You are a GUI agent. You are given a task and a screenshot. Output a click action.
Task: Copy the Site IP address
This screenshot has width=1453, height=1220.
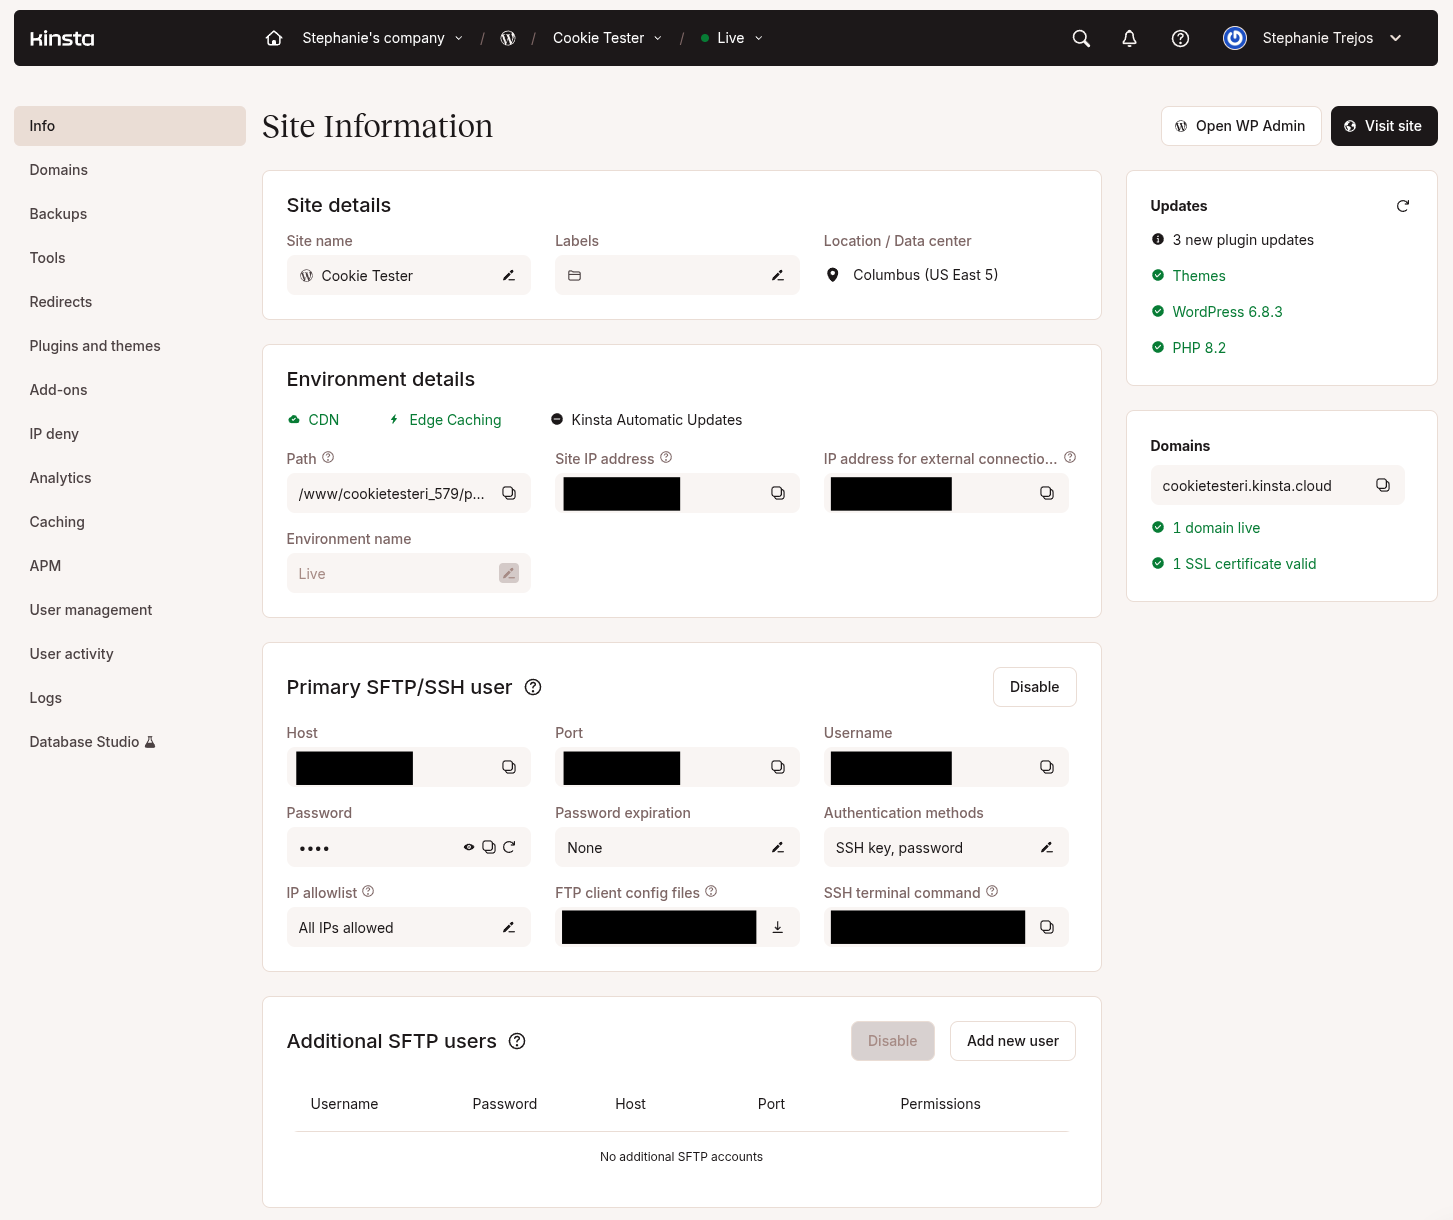(x=777, y=493)
